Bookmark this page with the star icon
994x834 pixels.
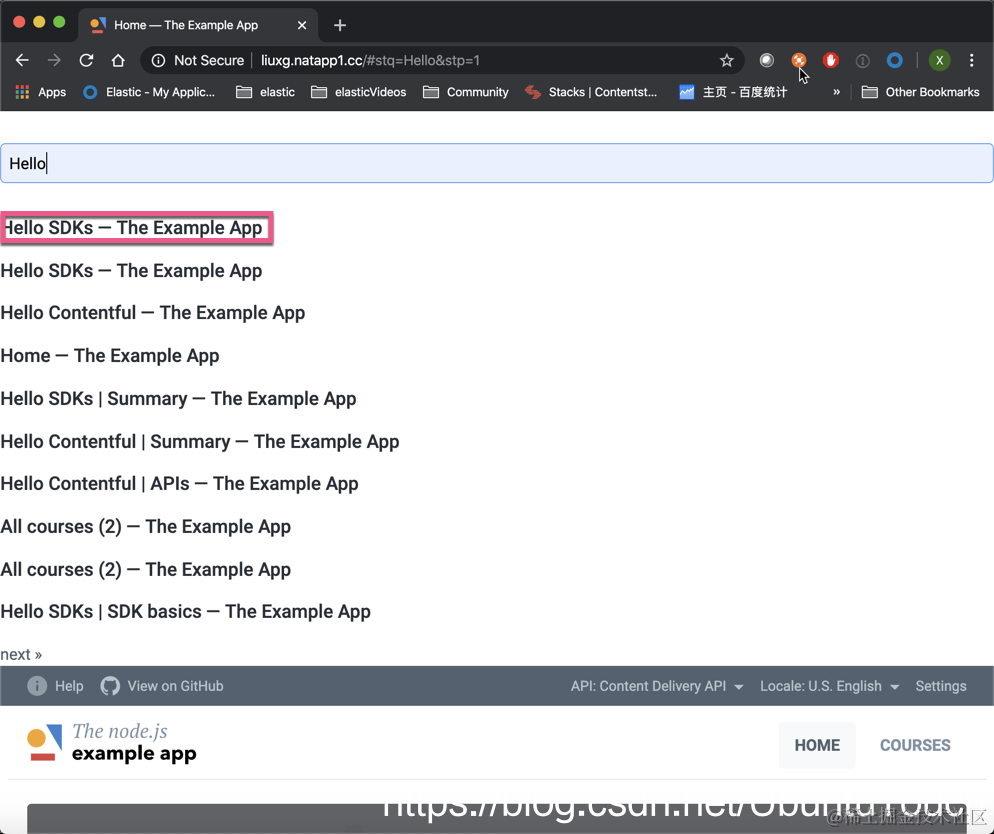[x=726, y=60]
